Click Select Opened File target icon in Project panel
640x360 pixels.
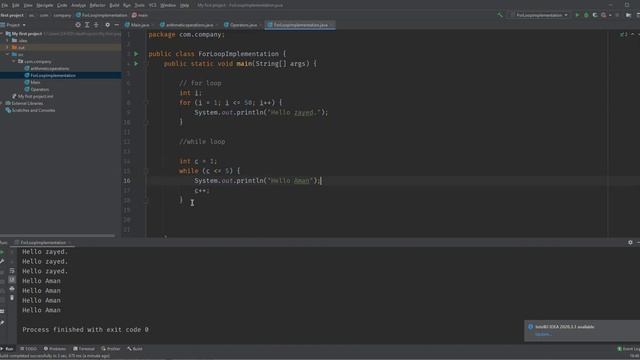(x=78, y=25)
